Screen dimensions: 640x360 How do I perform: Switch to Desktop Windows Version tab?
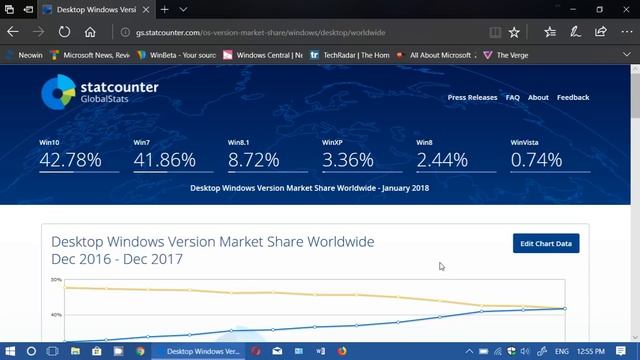tap(96, 9)
